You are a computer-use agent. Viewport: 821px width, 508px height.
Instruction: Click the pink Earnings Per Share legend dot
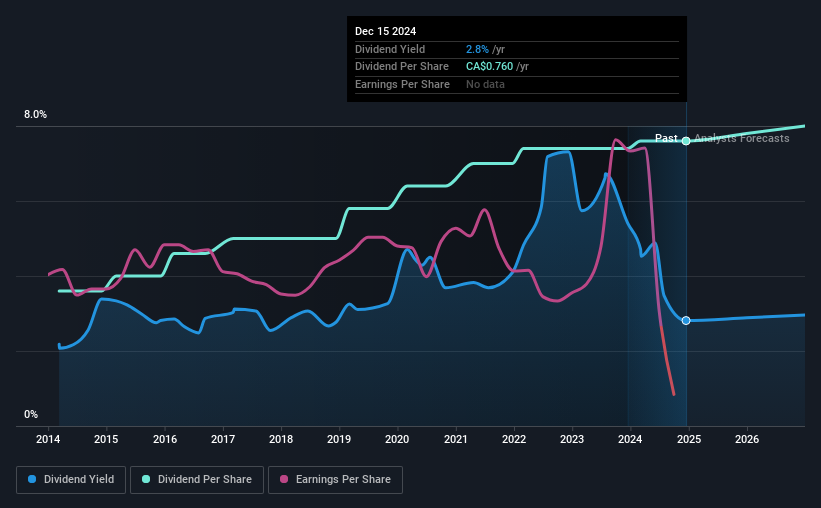[284, 479]
